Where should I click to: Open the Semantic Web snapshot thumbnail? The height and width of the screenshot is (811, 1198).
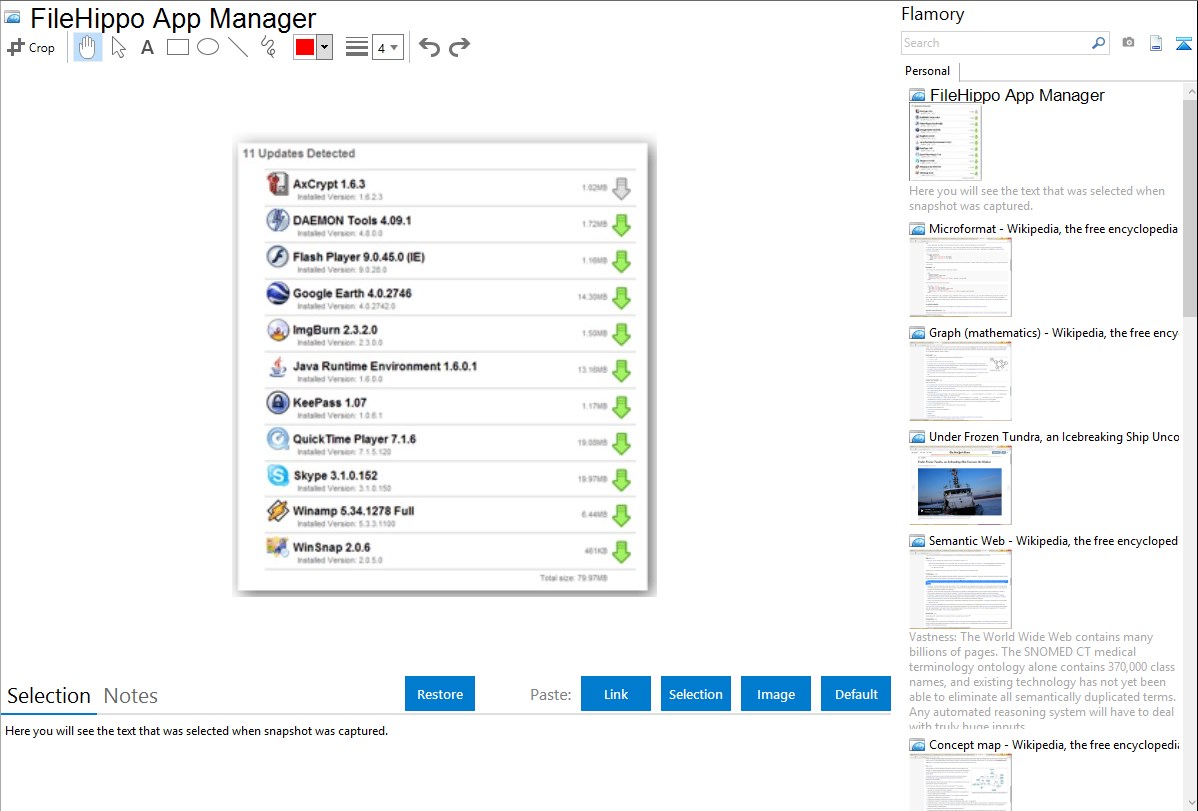click(x=960, y=589)
